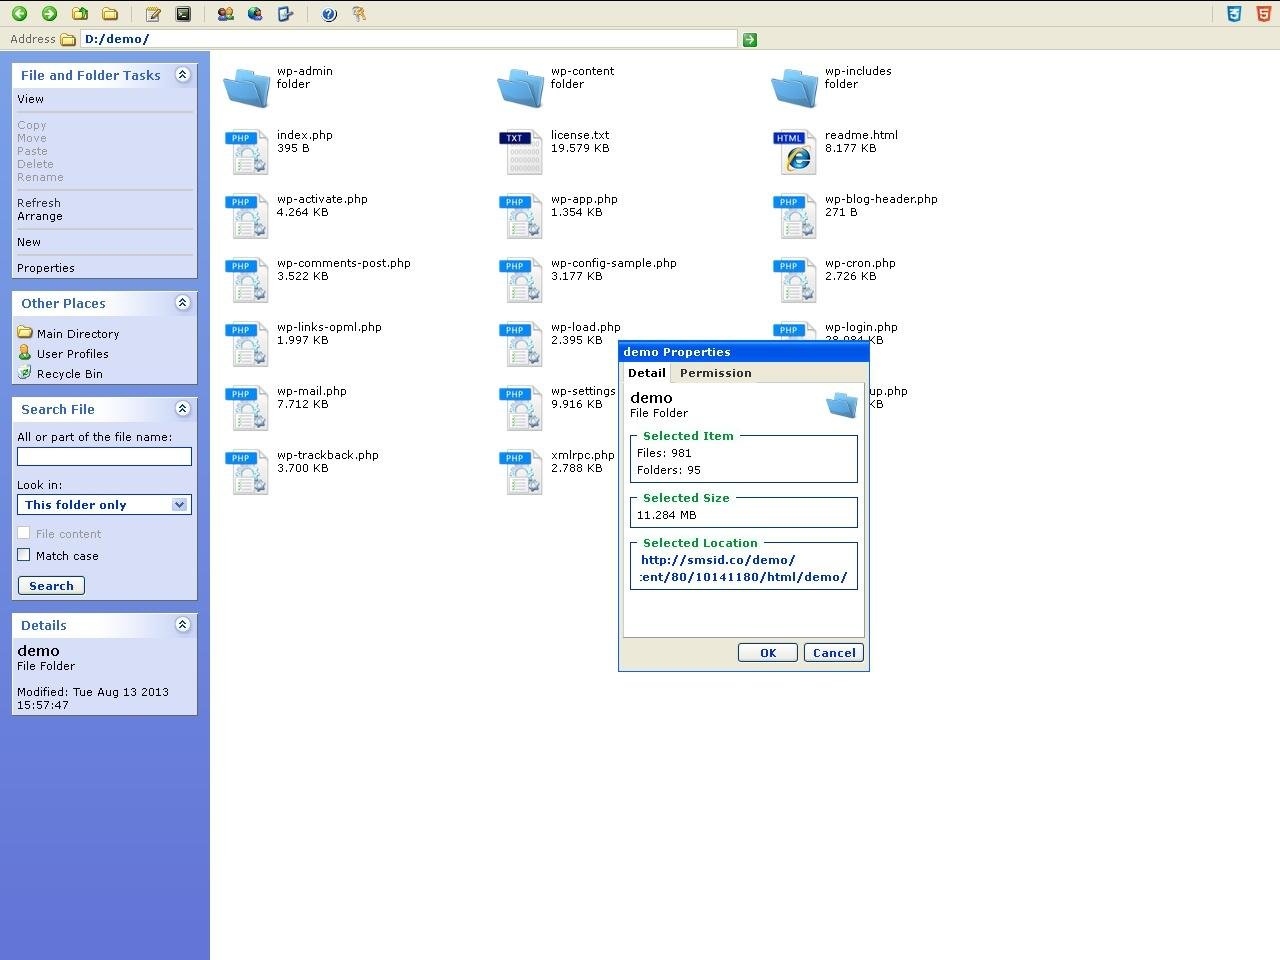Screen dimensions: 1280x960
Task: Toggle the File content checkbox
Action: click(x=23, y=533)
